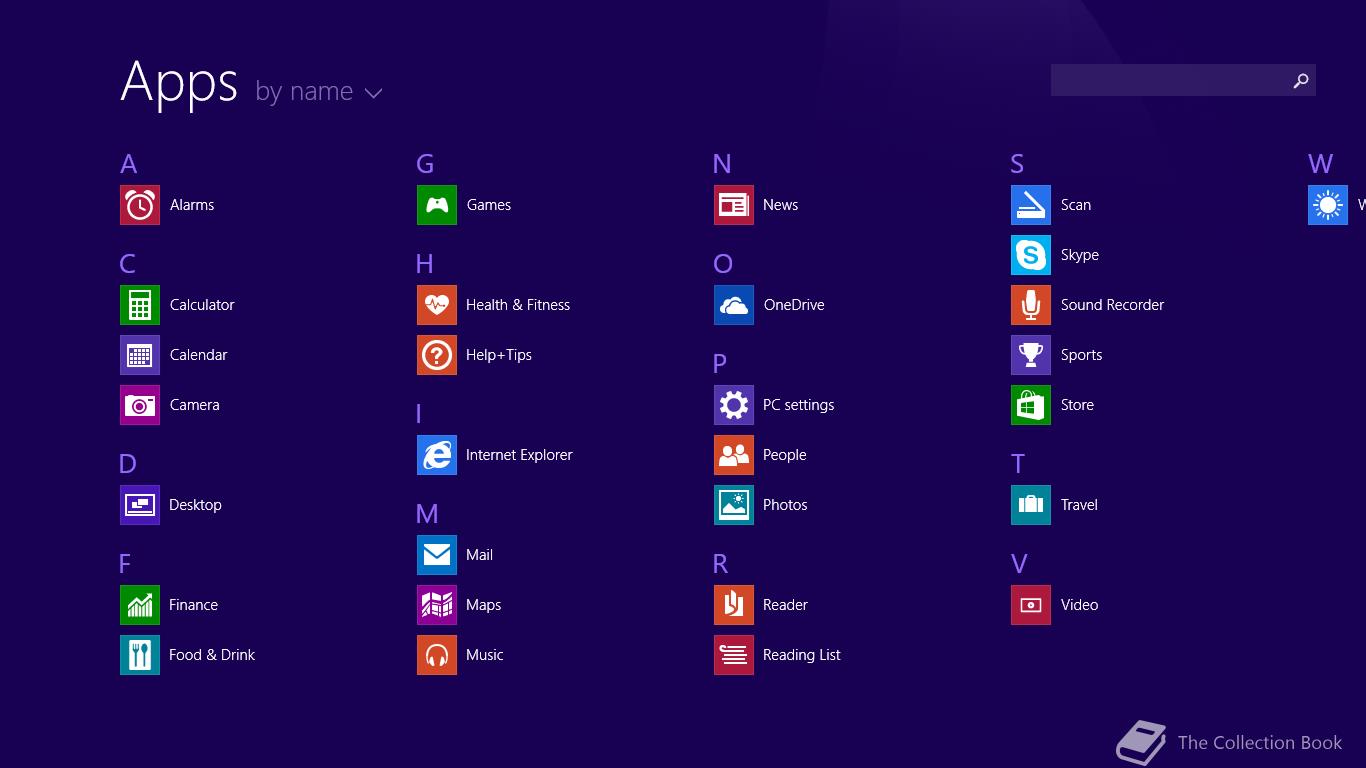Image resolution: width=1366 pixels, height=768 pixels.
Task: Open the Health & Fitness icon
Action: (437, 305)
